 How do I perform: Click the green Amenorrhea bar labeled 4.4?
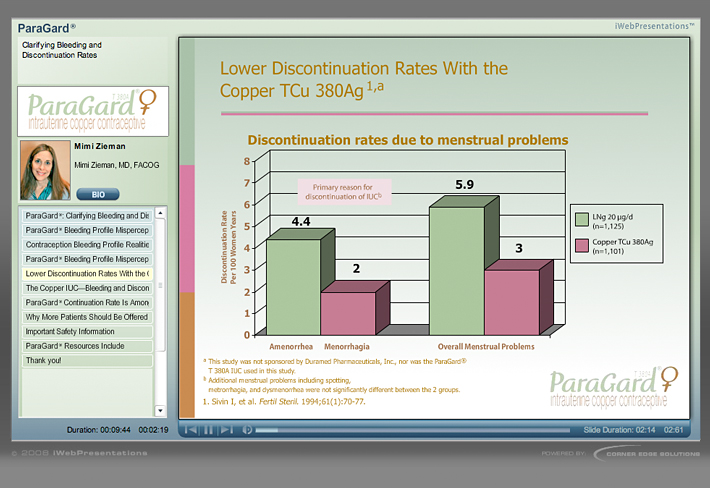coord(293,287)
